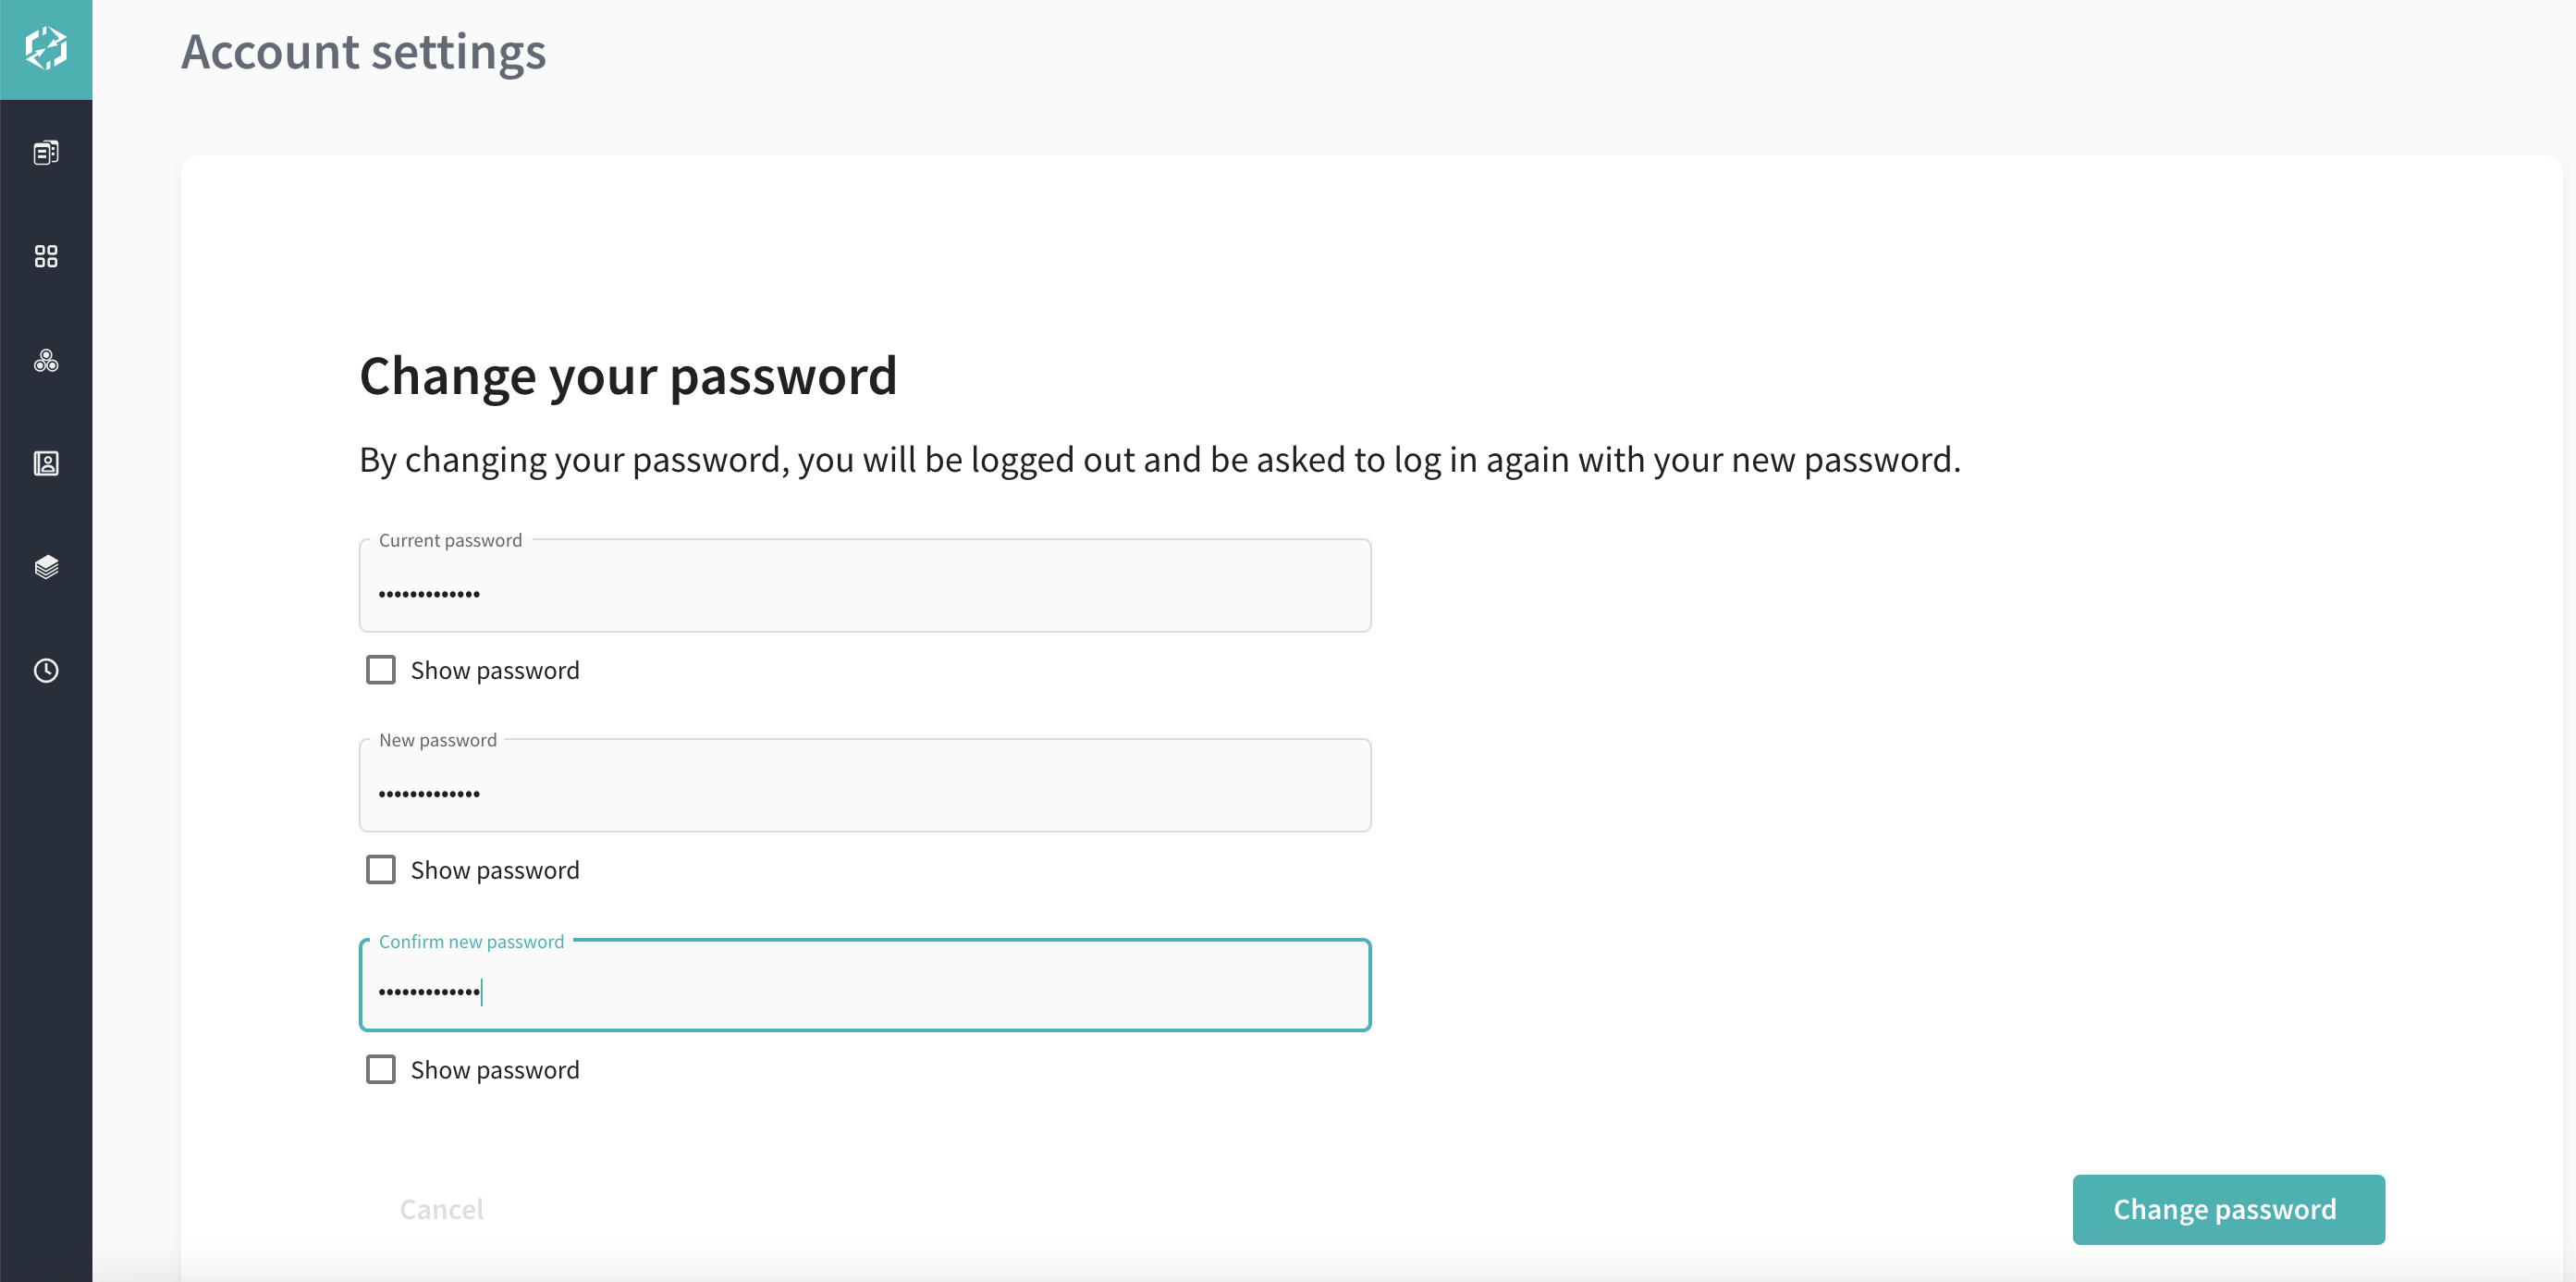Select the clusters icon in the sidebar
This screenshot has height=1282, width=2576.
(45, 361)
